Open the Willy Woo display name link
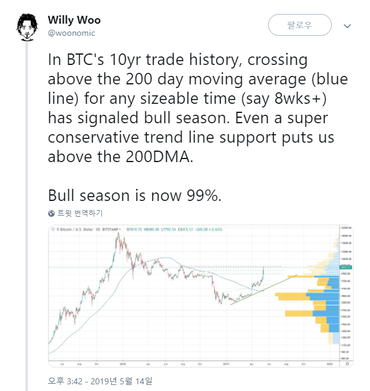This screenshot has height=391, width=370. 74,20
